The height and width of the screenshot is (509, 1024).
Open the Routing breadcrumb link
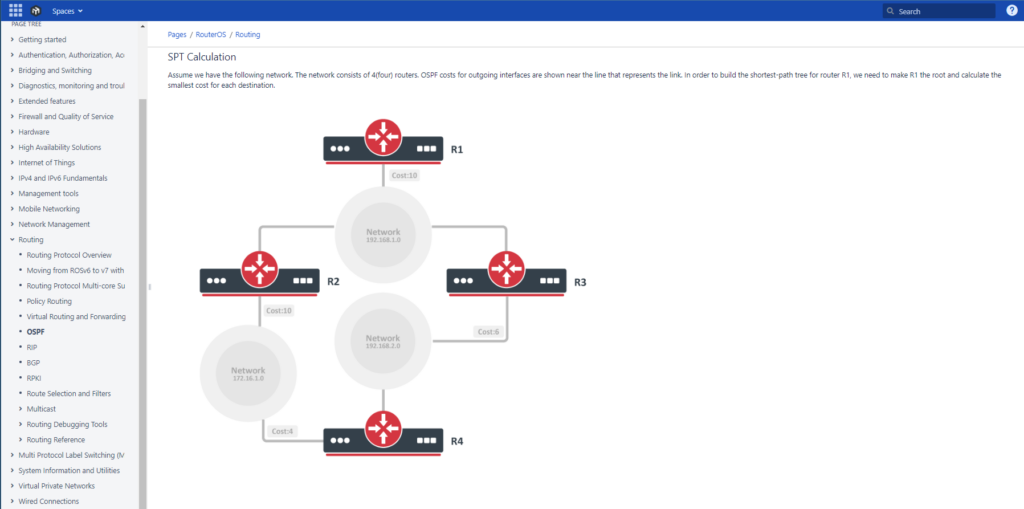click(248, 35)
